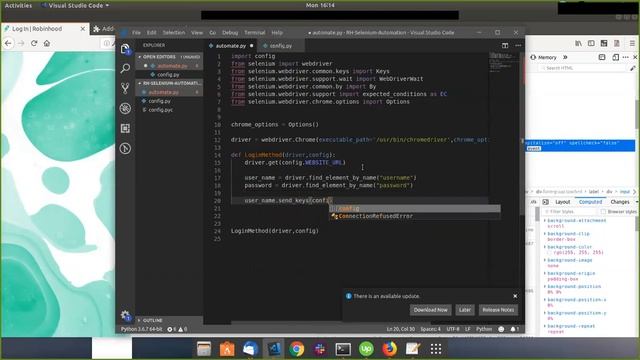Screen dimensions: 640x360
Task: Open Slack from the dock
Action: [x=320, y=349]
